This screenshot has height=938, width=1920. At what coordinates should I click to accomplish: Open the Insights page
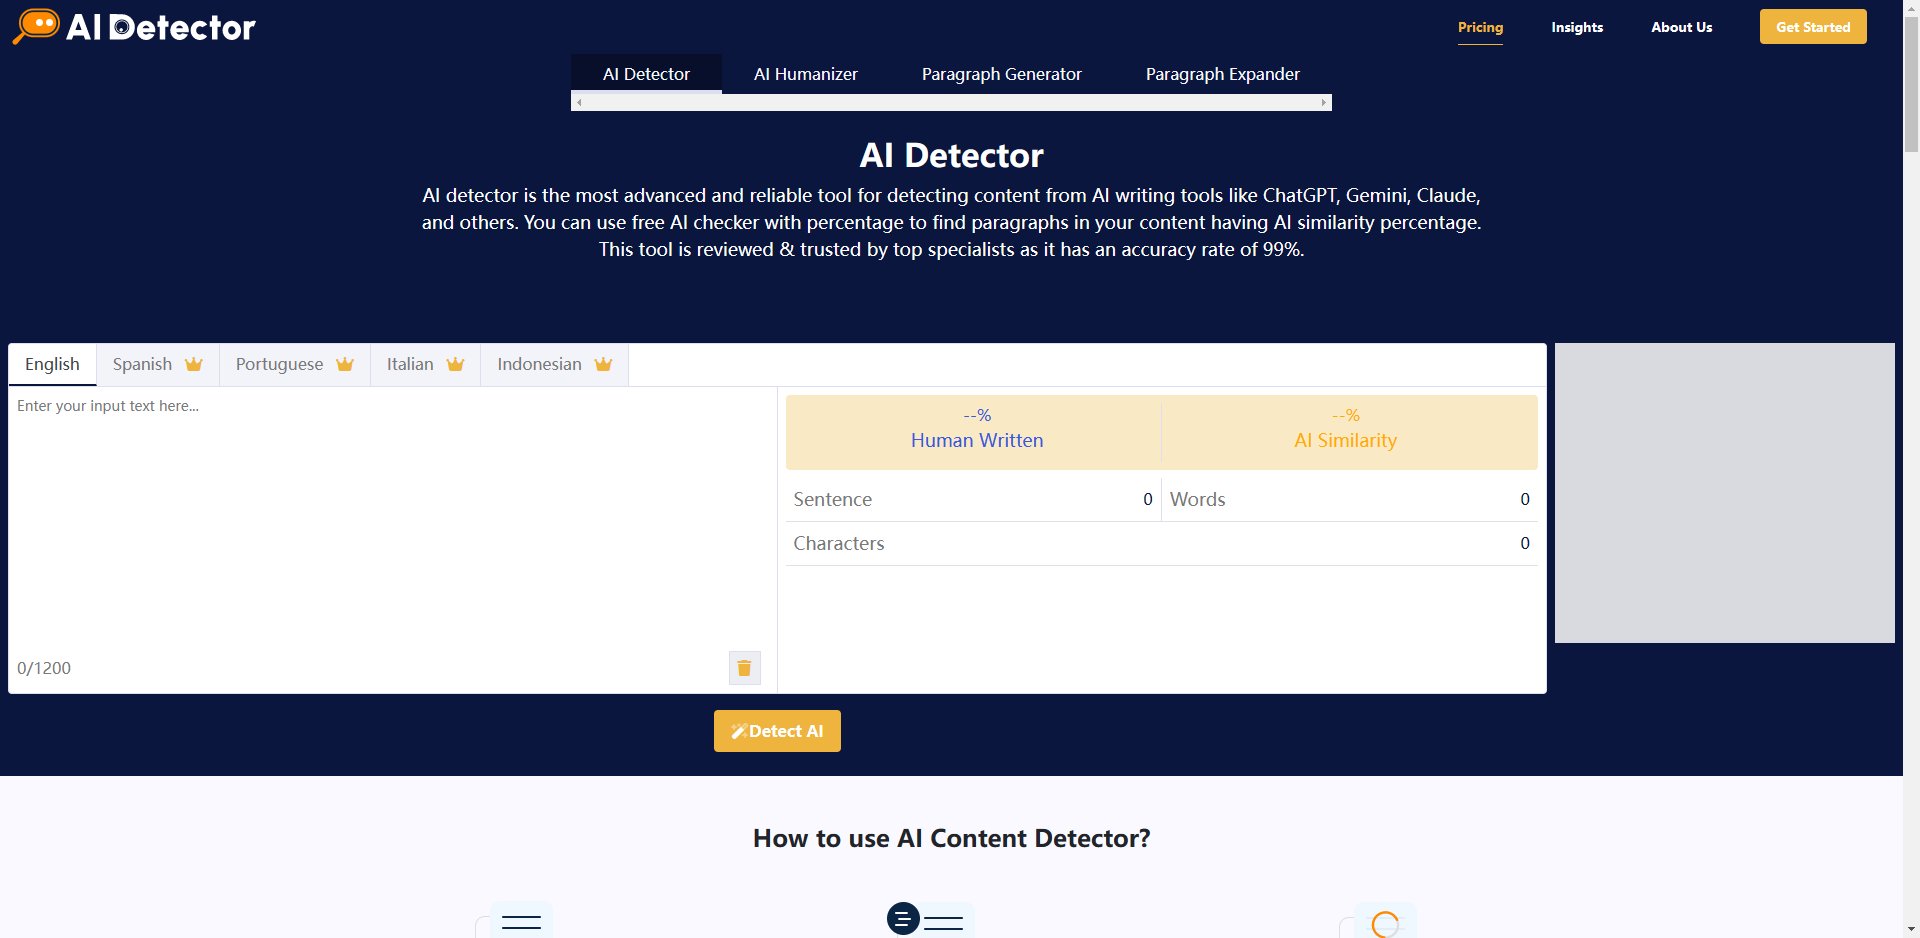pyautogui.click(x=1577, y=27)
